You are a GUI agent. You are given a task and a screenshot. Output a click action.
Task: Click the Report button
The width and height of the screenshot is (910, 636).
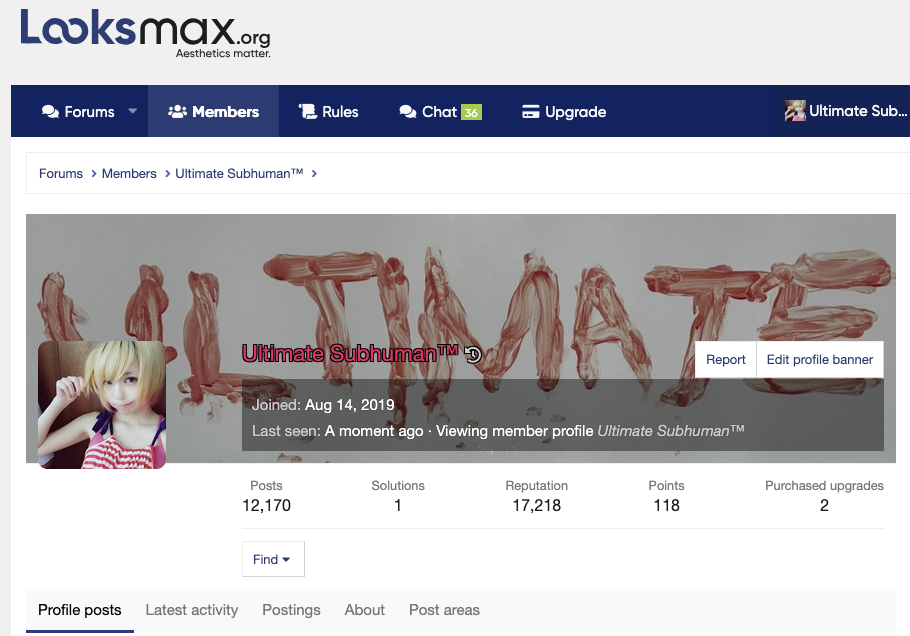(x=725, y=360)
